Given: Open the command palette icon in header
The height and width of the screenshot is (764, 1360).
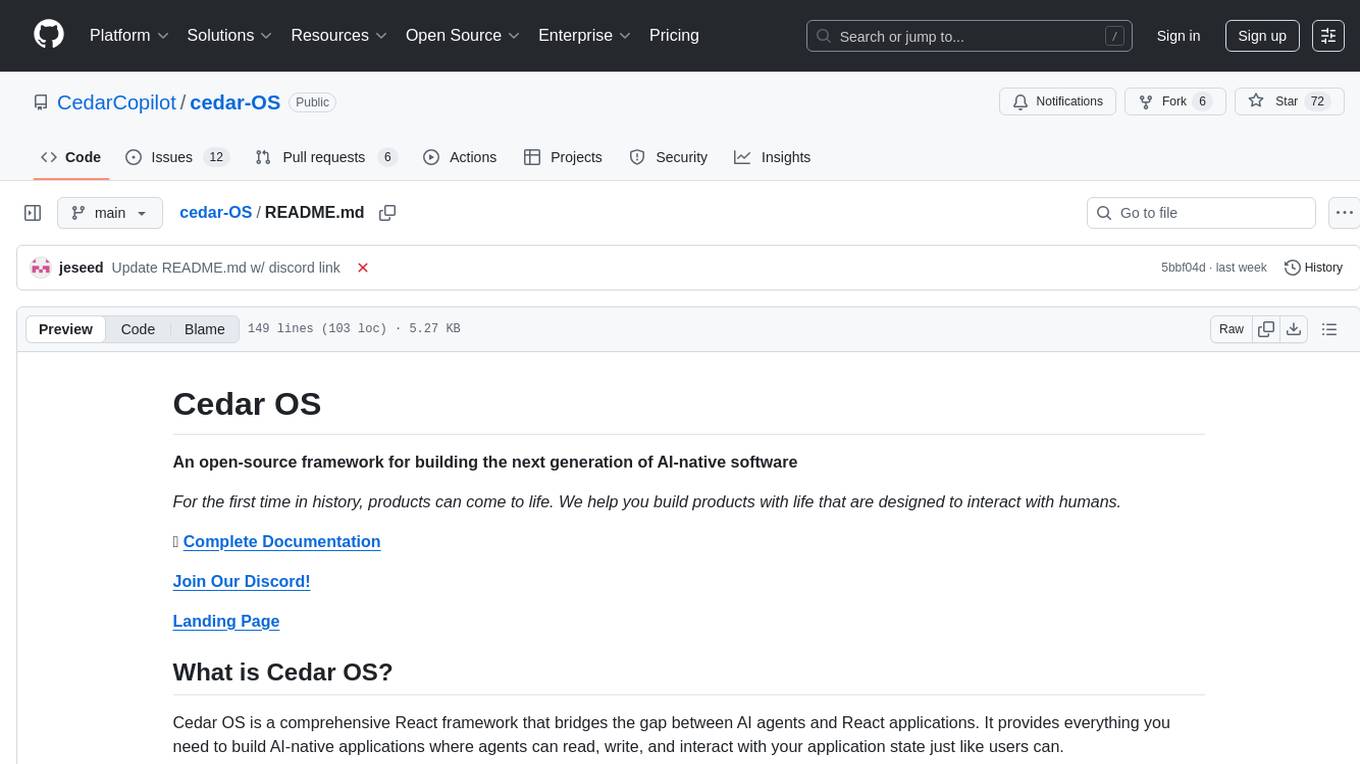Looking at the screenshot, I should pyautogui.click(x=1328, y=35).
